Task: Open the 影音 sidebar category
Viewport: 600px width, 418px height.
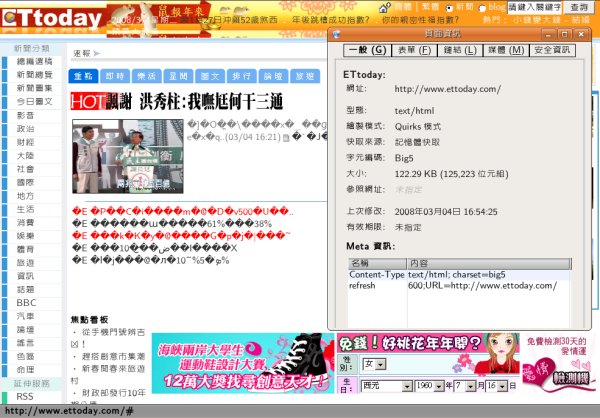Action: pos(25,115)
